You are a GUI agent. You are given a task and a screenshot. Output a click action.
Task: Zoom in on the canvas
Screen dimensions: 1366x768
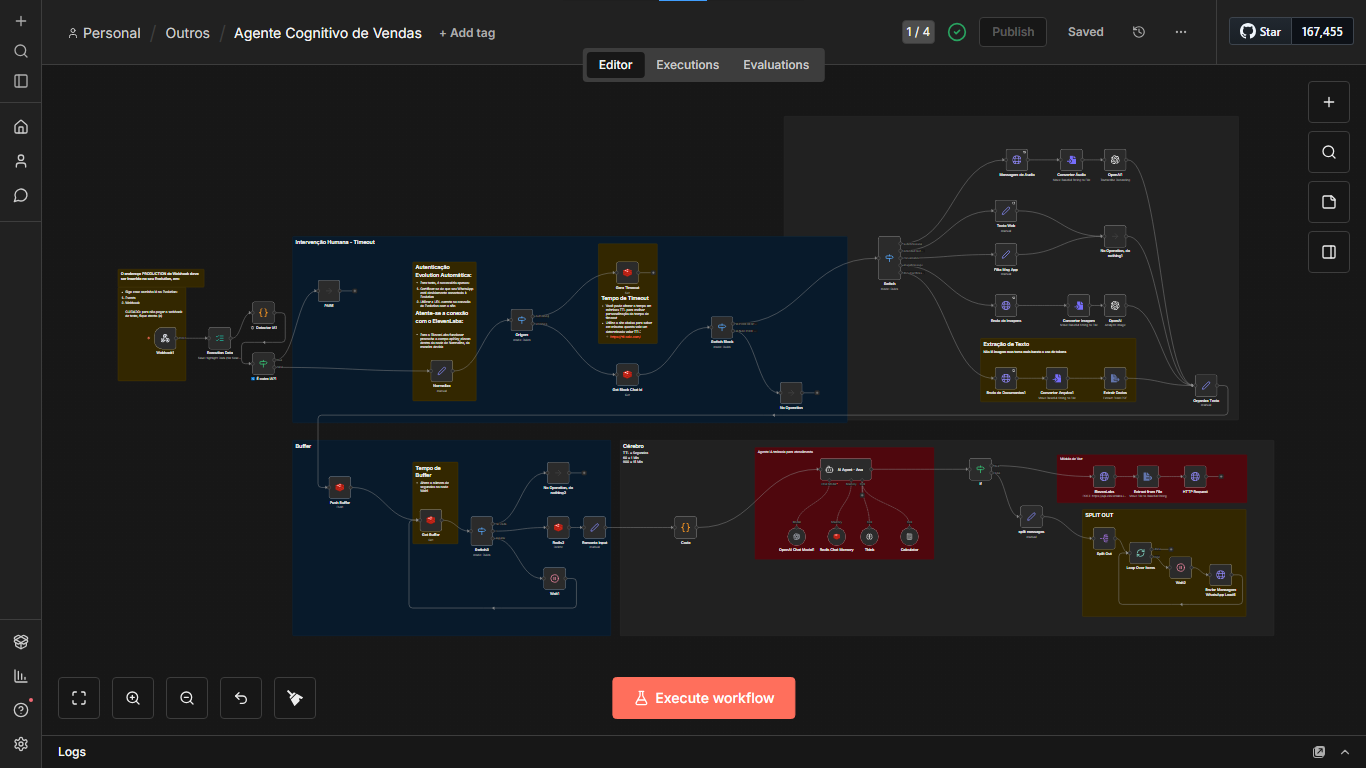click(133, 698)
